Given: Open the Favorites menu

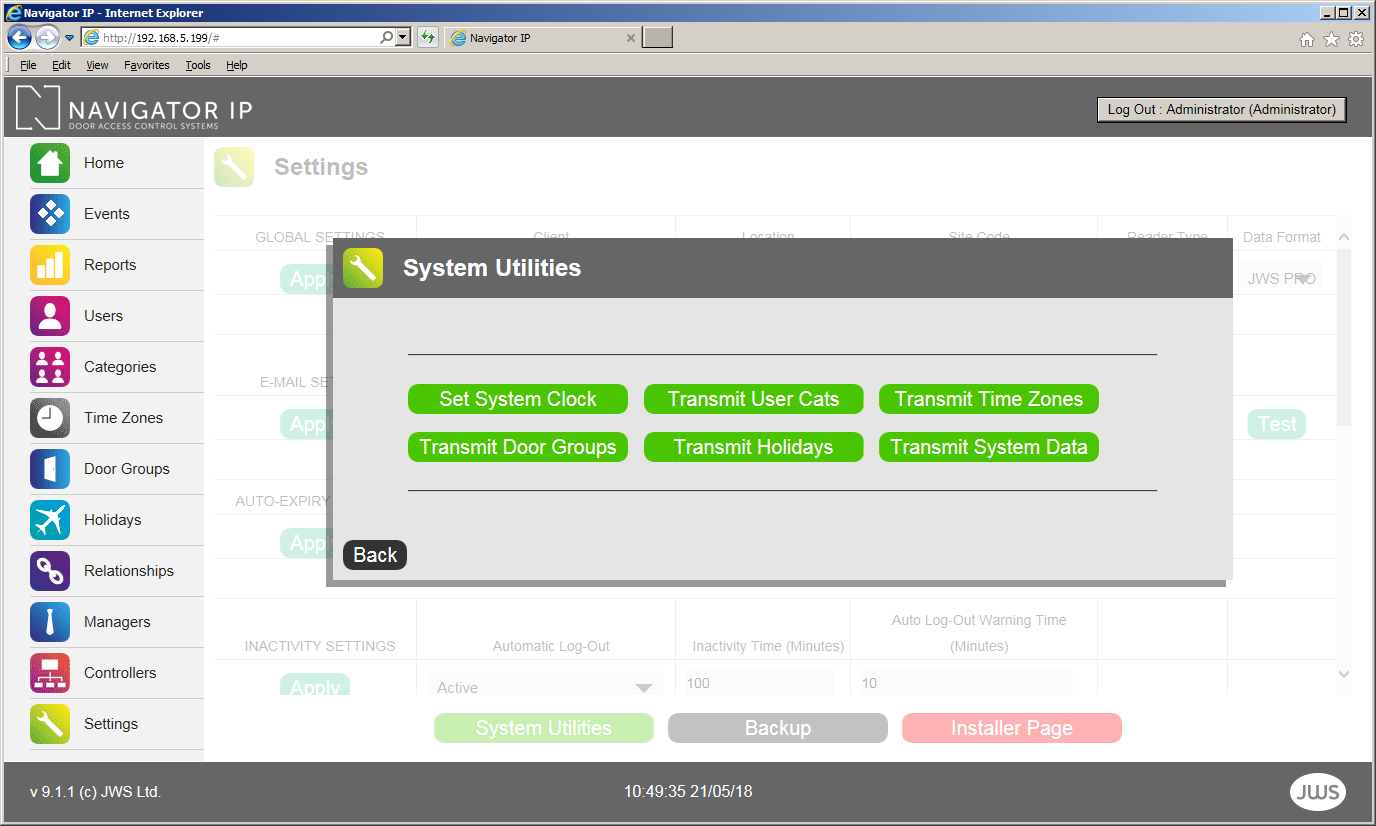Looking at the screenshot, I should [147, 65].
